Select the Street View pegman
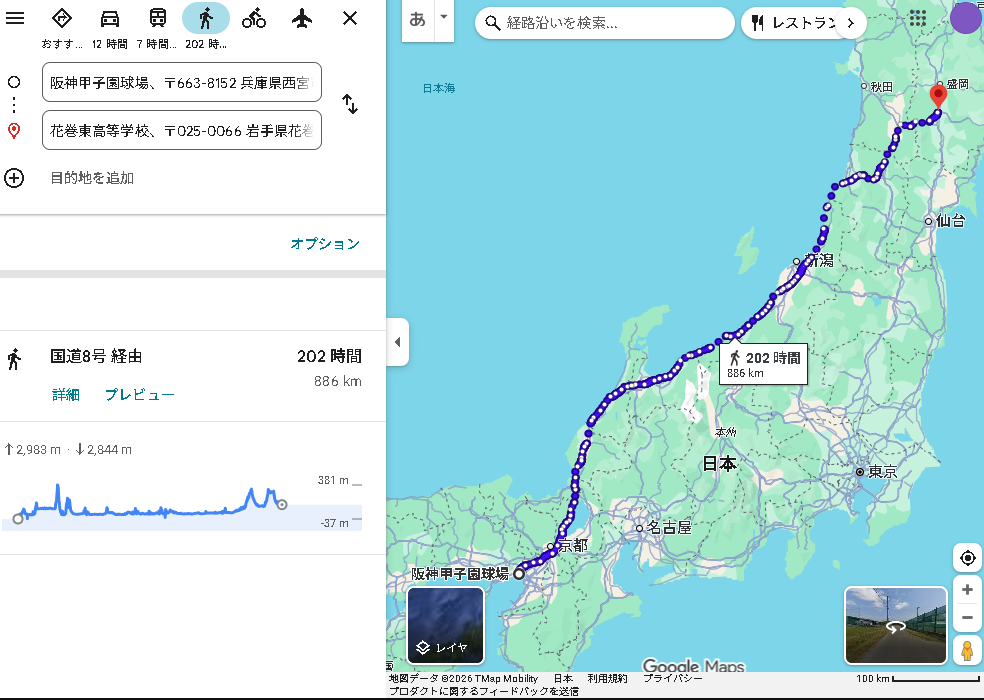The image size is (984, 700). tap(967, 650)
